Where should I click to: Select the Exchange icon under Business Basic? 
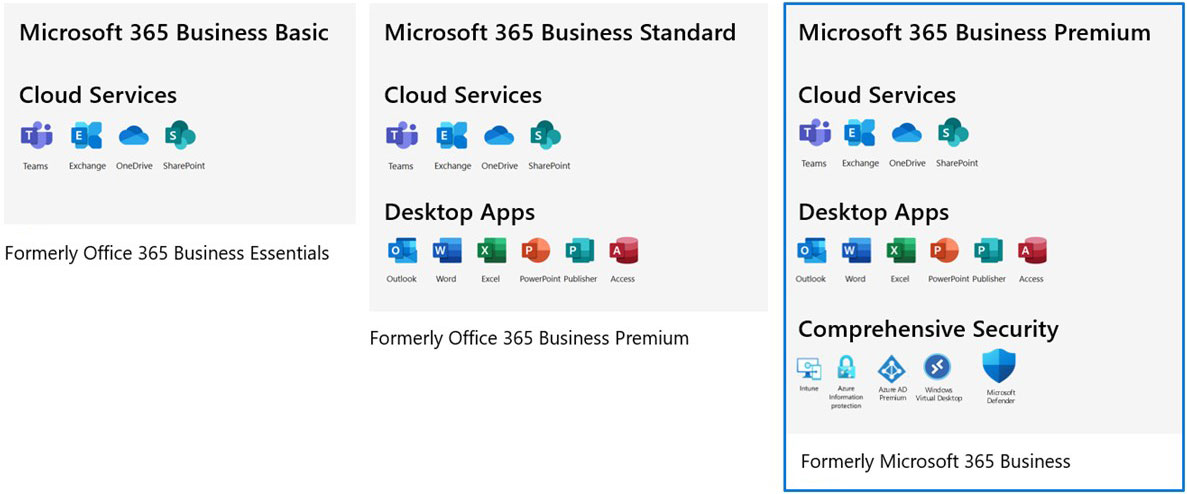pos(87,136)
